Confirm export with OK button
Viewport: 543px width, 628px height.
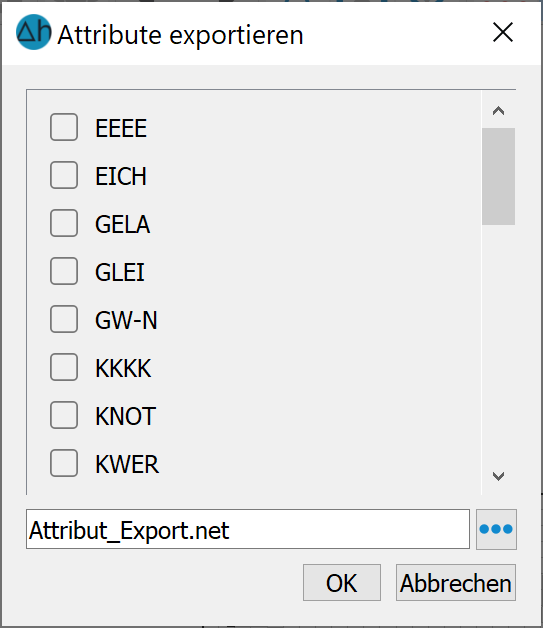coord(342,583)
